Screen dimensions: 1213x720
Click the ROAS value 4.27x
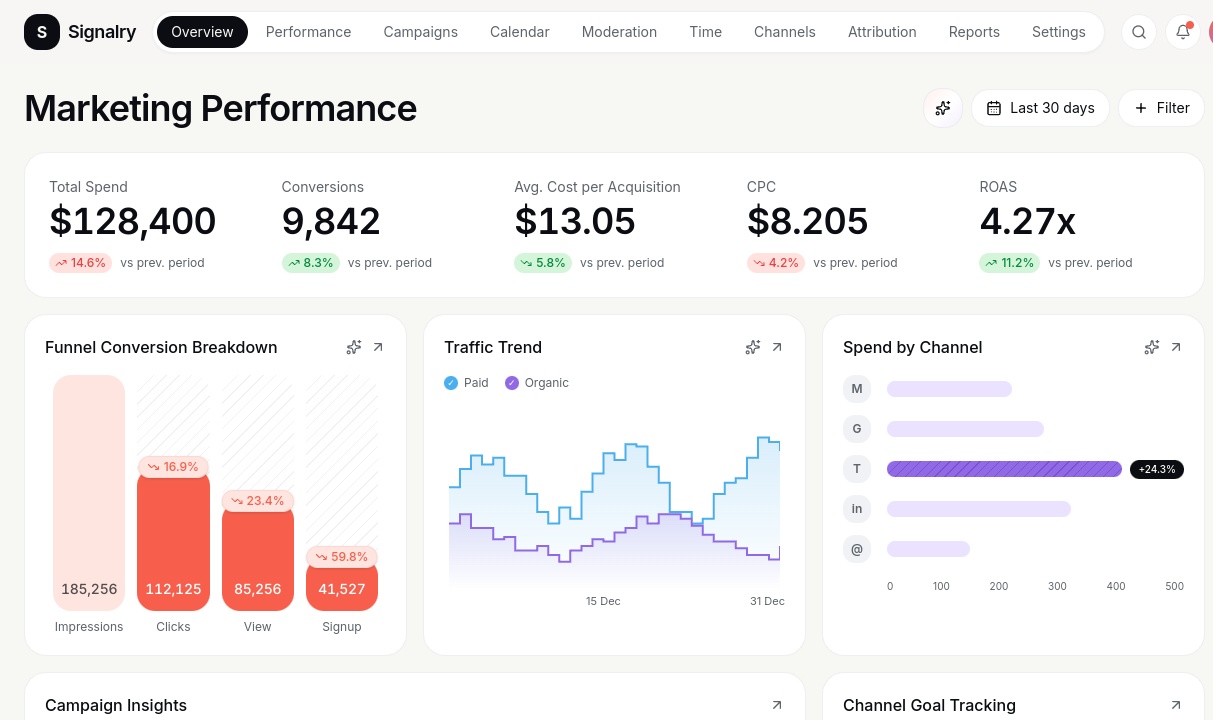(x=1028, y=222)
